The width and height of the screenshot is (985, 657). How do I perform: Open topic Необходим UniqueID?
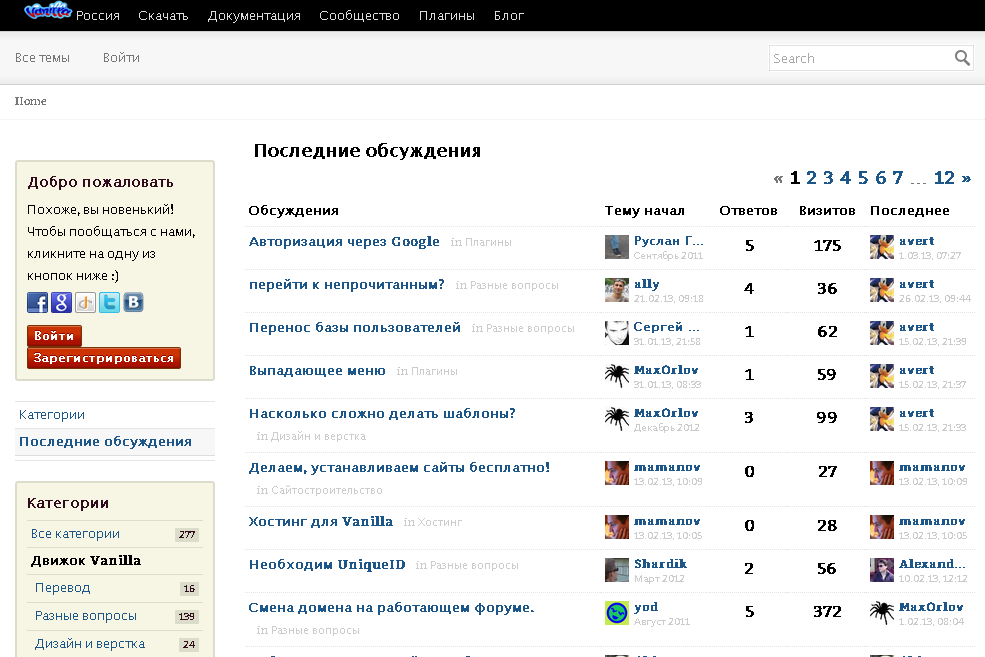[x=327, y=565]
